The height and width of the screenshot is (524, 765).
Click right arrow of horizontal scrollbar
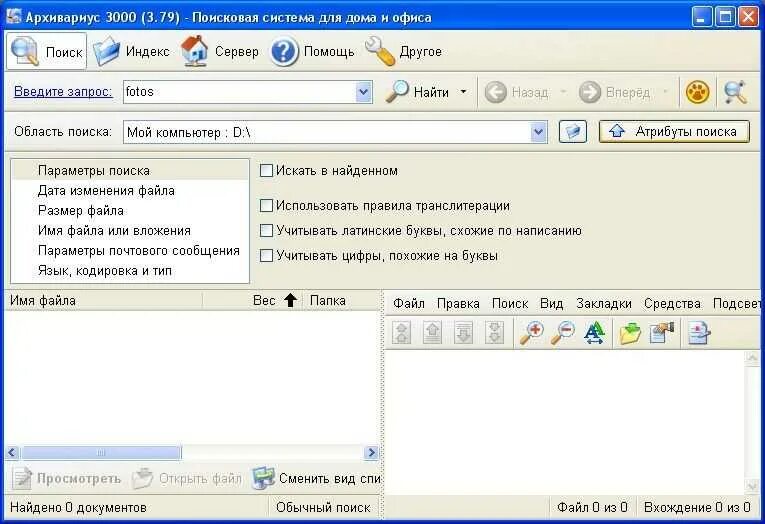(371, 453)
